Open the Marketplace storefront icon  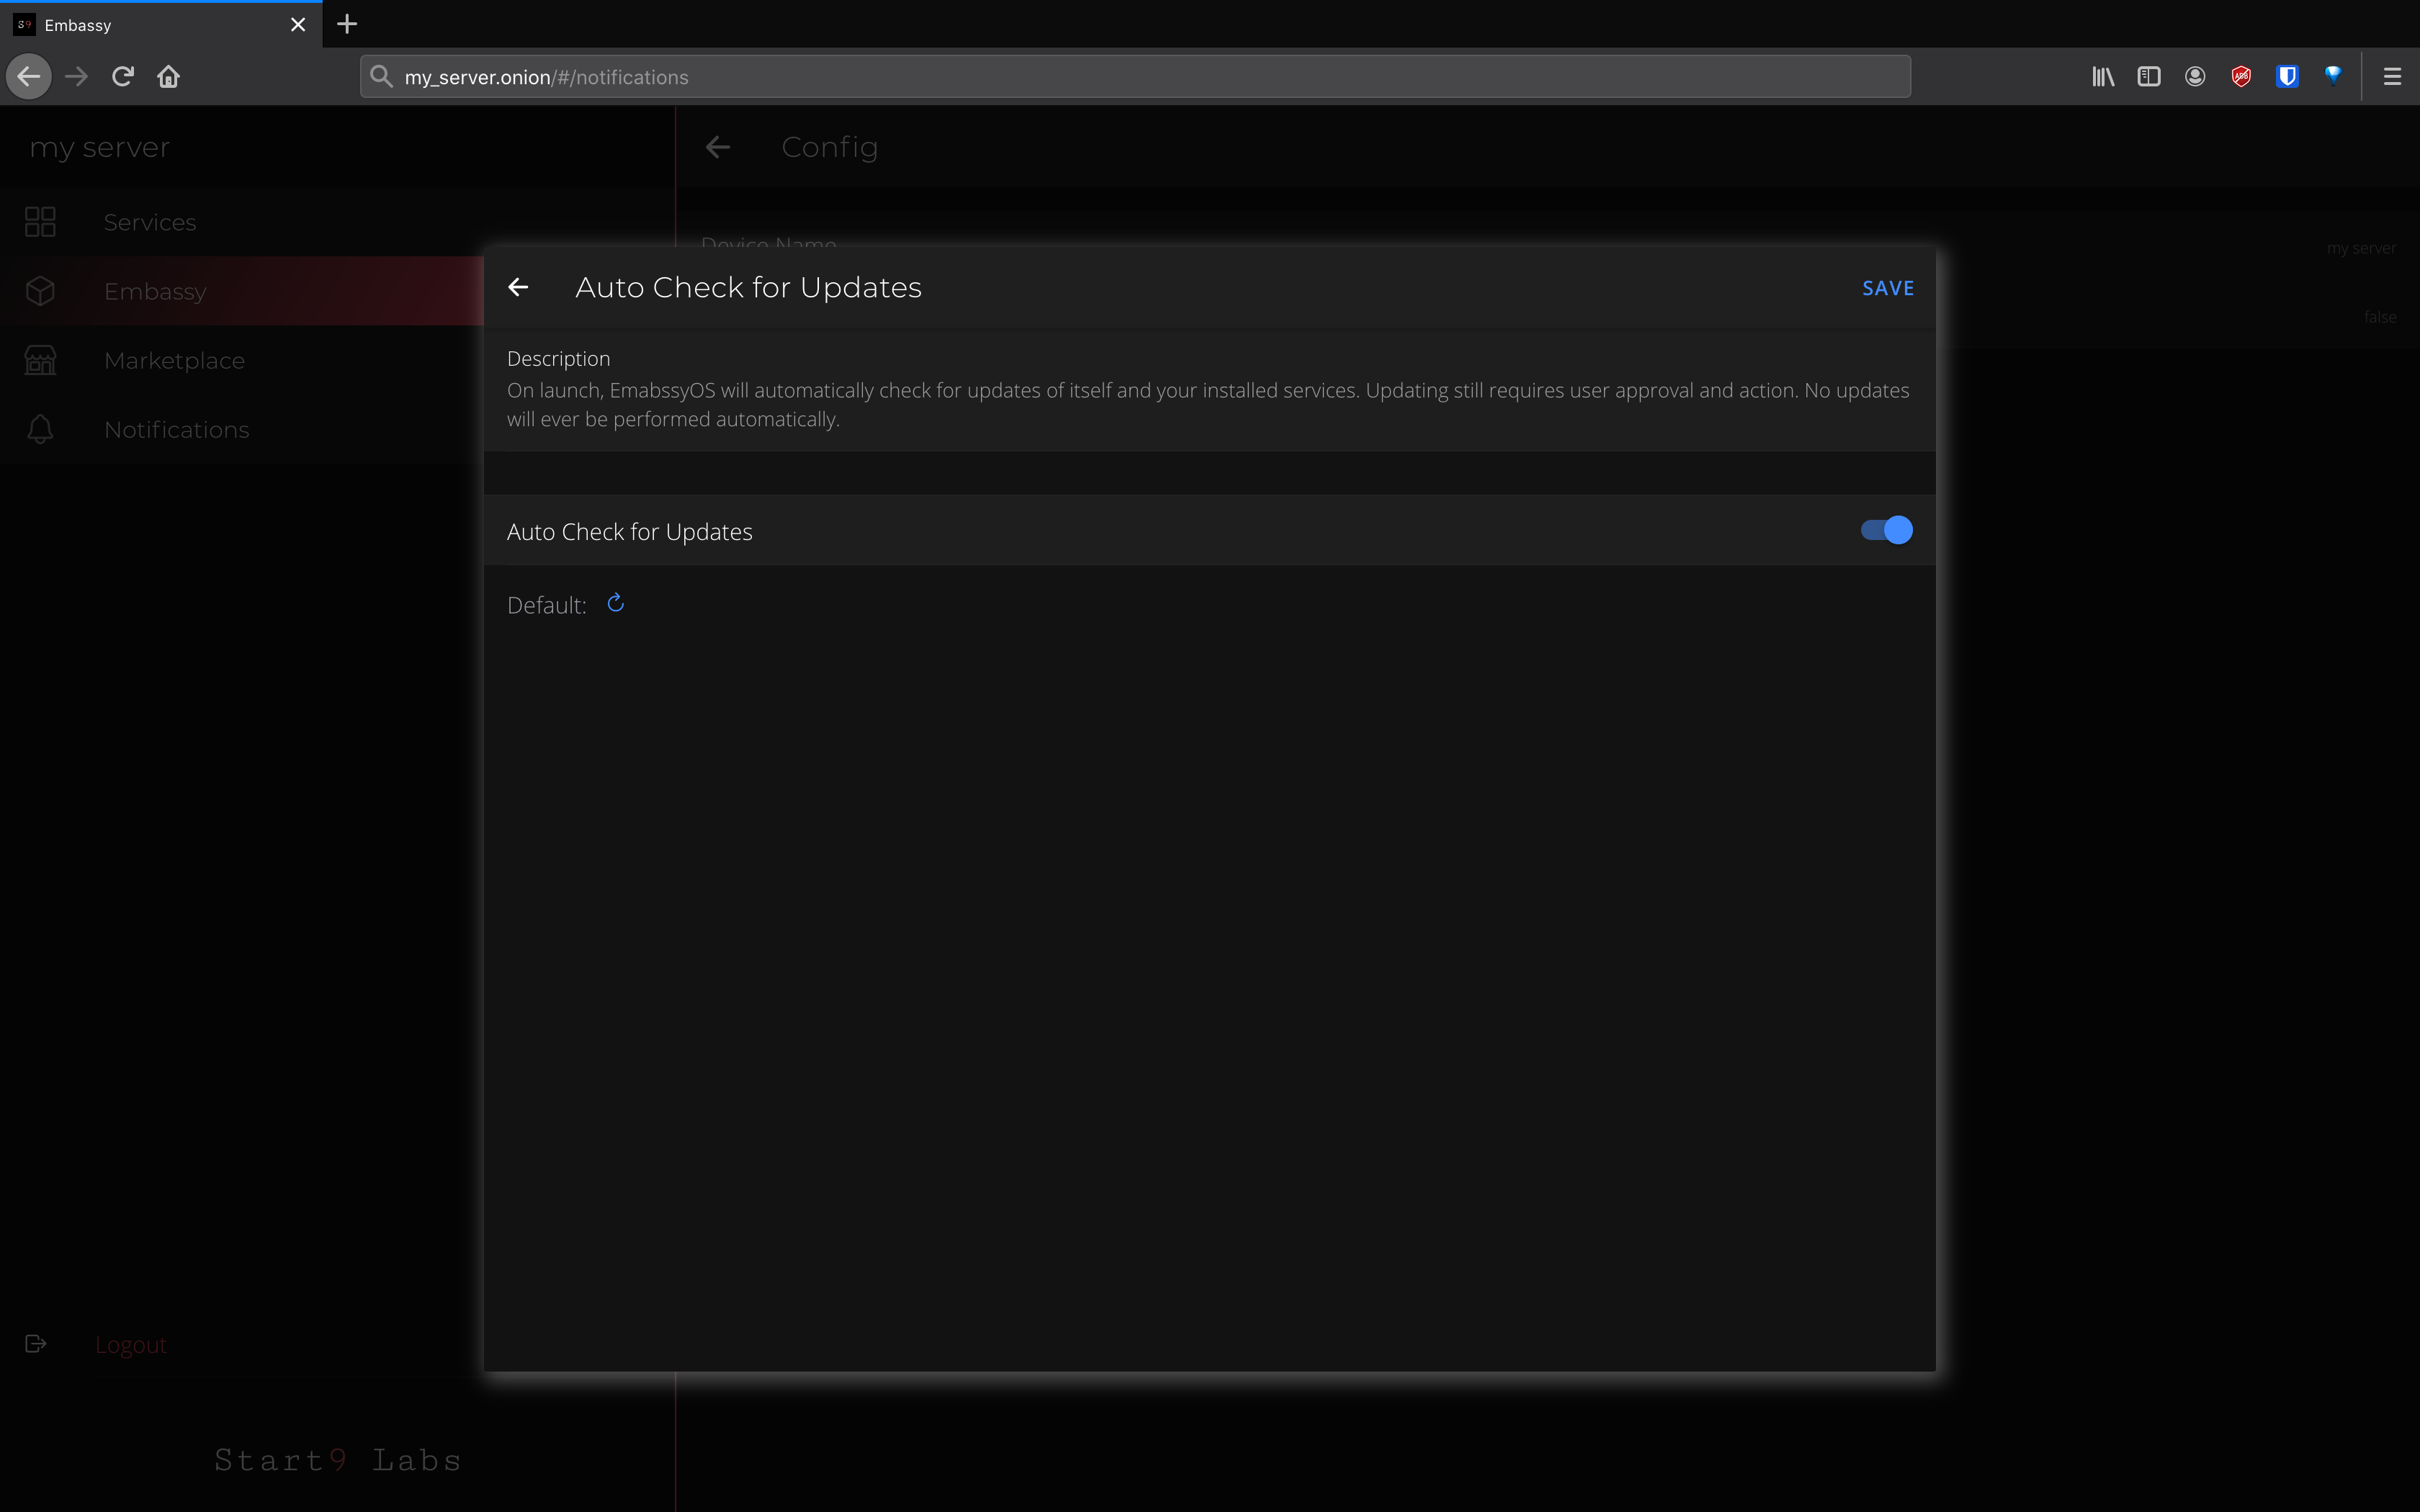pos(40,359)
